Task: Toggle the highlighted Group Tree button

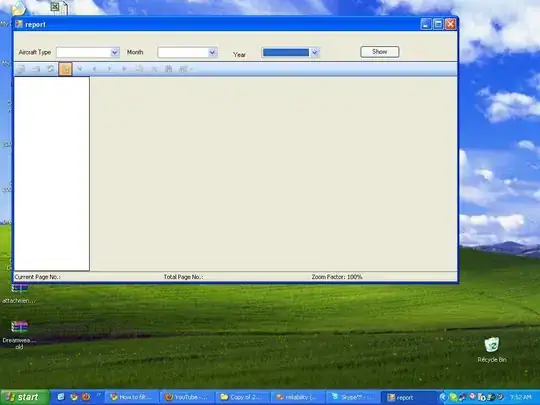Action: pos(65,69)
